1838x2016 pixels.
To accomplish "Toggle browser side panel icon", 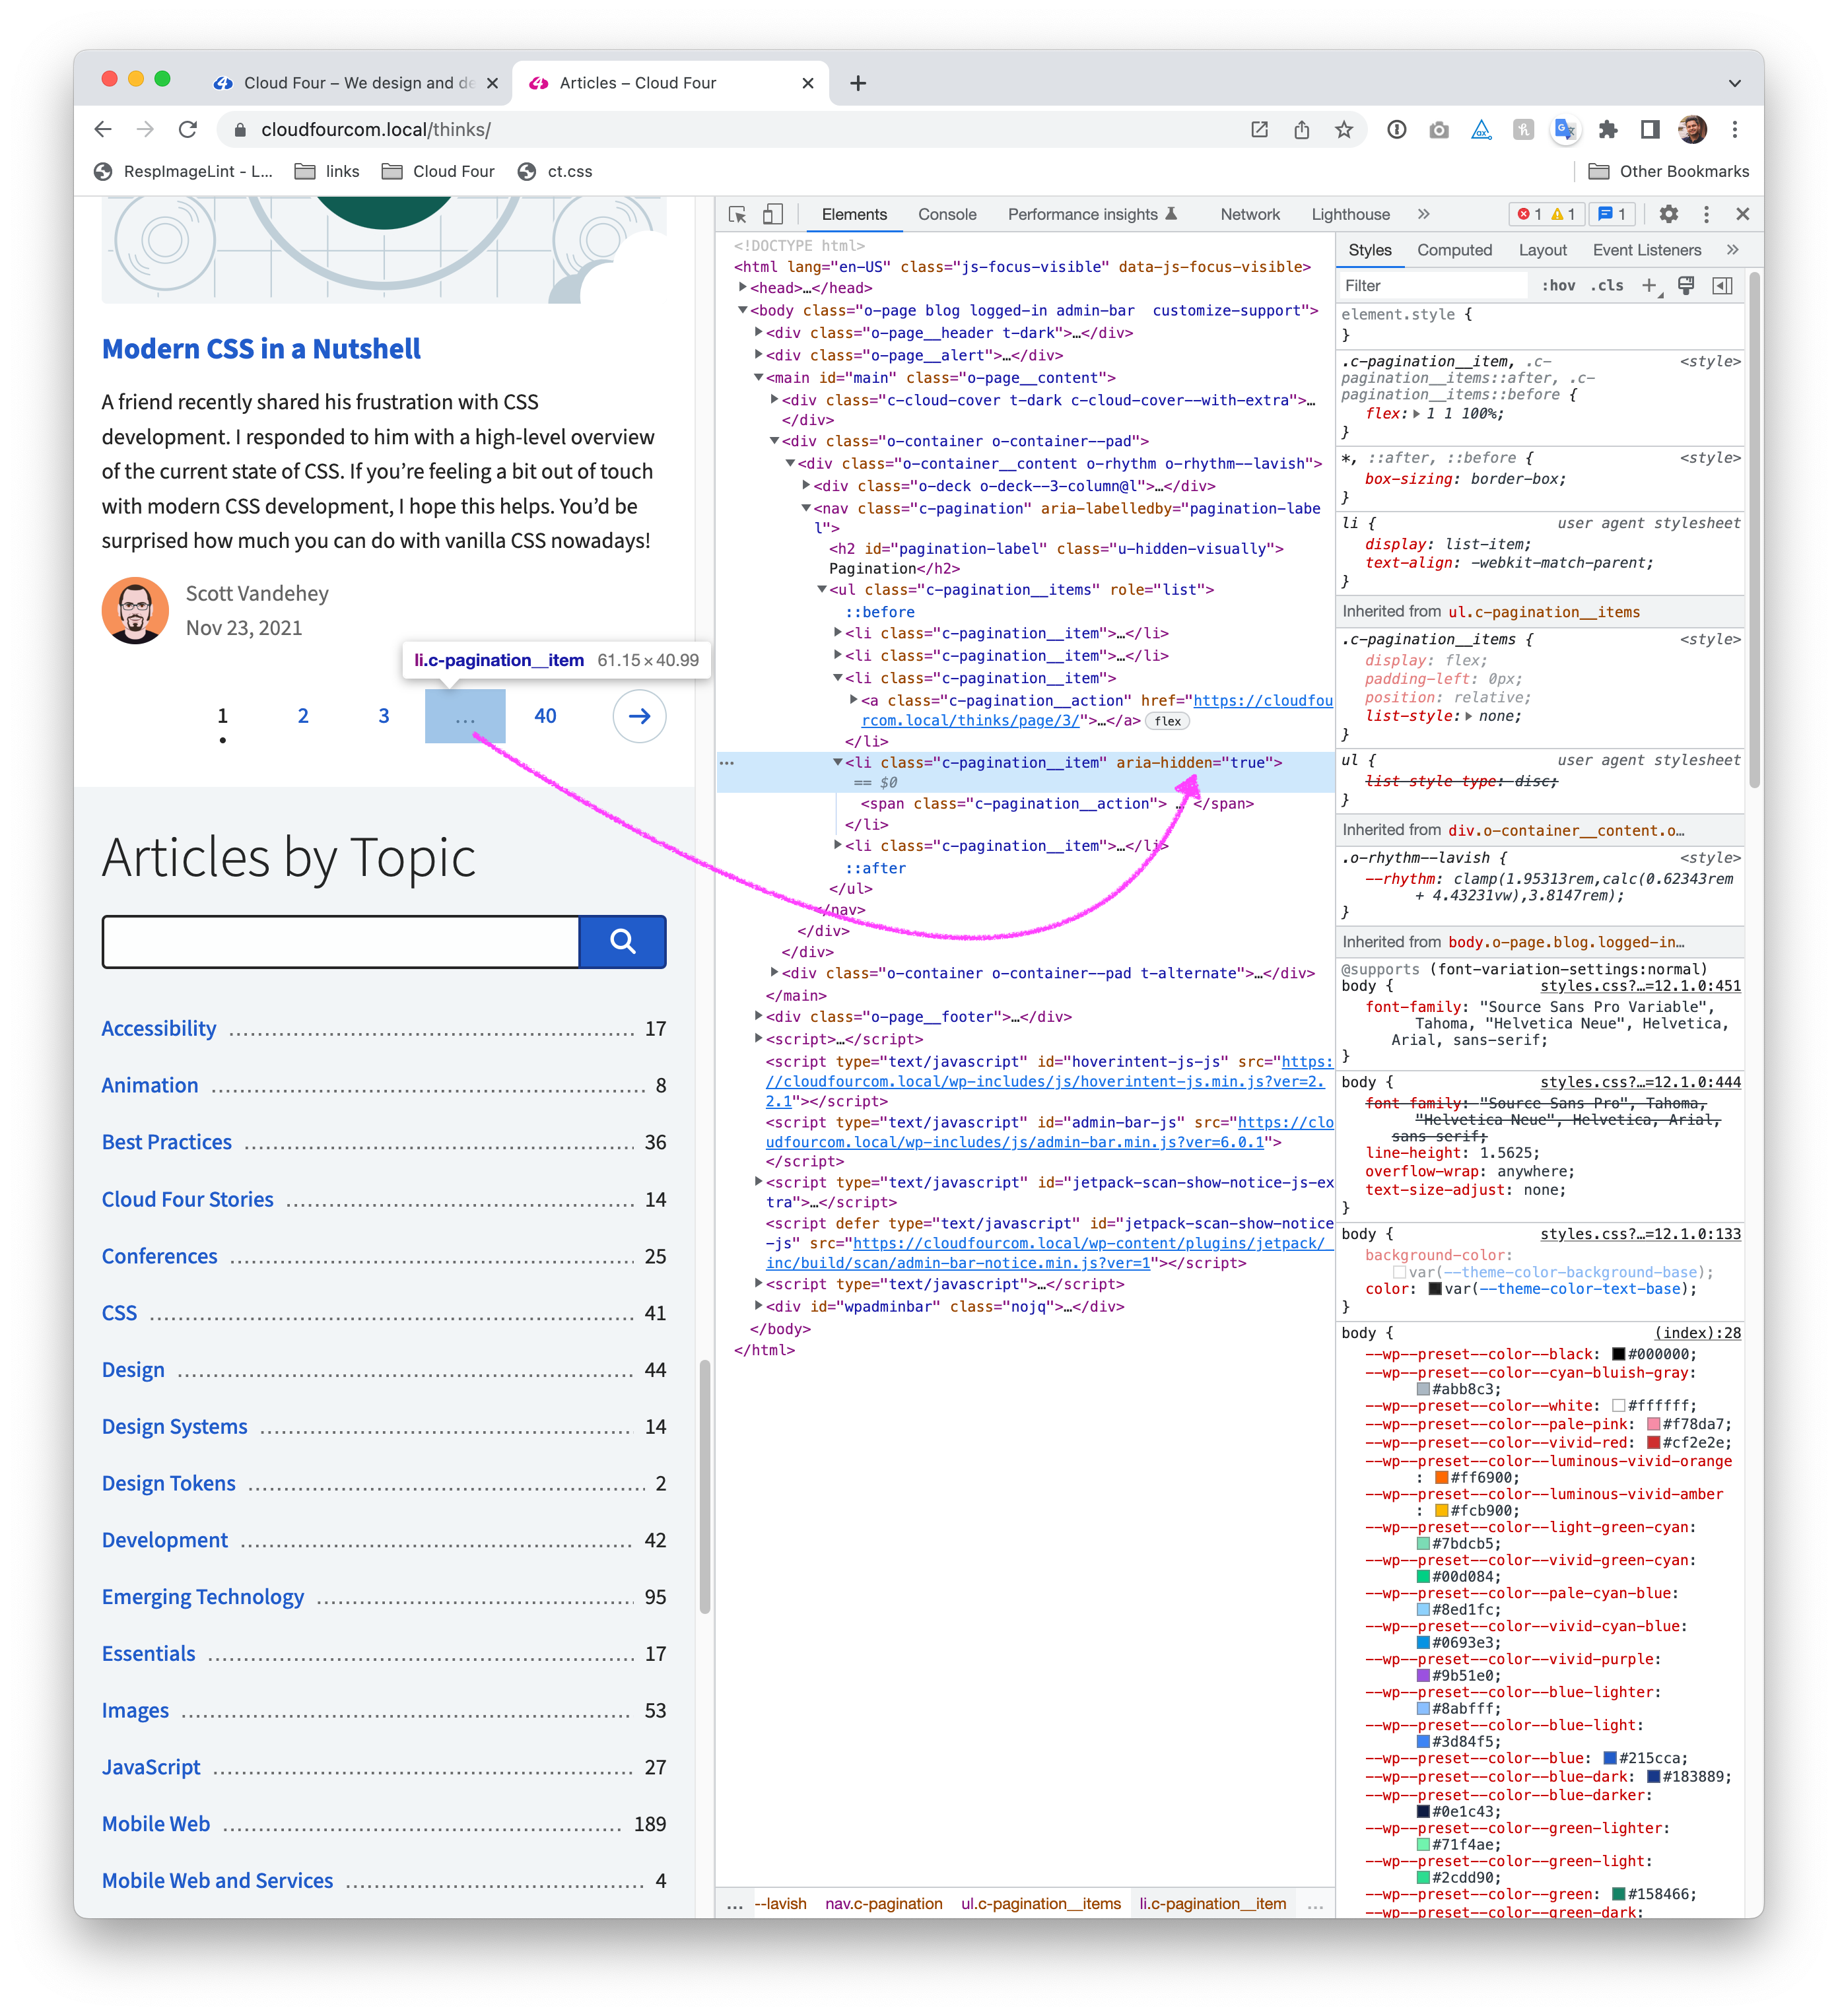I will [x=1650, y=130].
